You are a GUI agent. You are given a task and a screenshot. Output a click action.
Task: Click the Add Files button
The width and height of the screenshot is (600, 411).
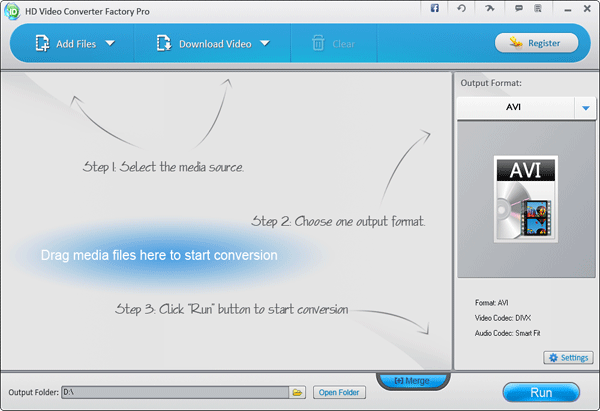point(65,44)
